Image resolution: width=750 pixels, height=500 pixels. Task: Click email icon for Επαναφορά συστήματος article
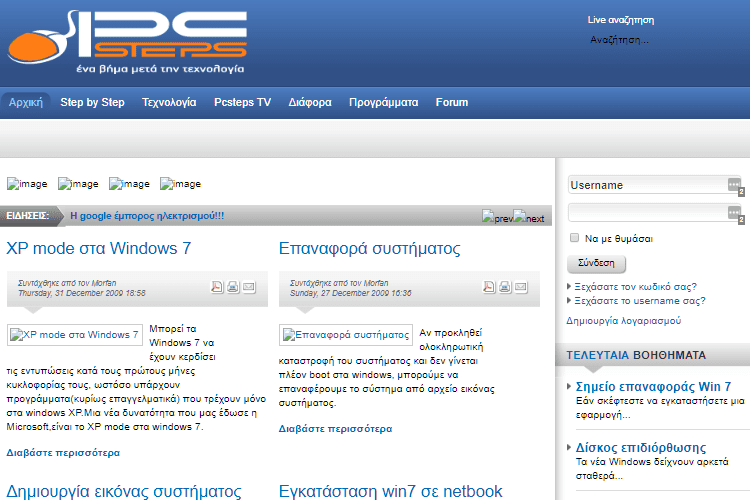coord(521,287)
